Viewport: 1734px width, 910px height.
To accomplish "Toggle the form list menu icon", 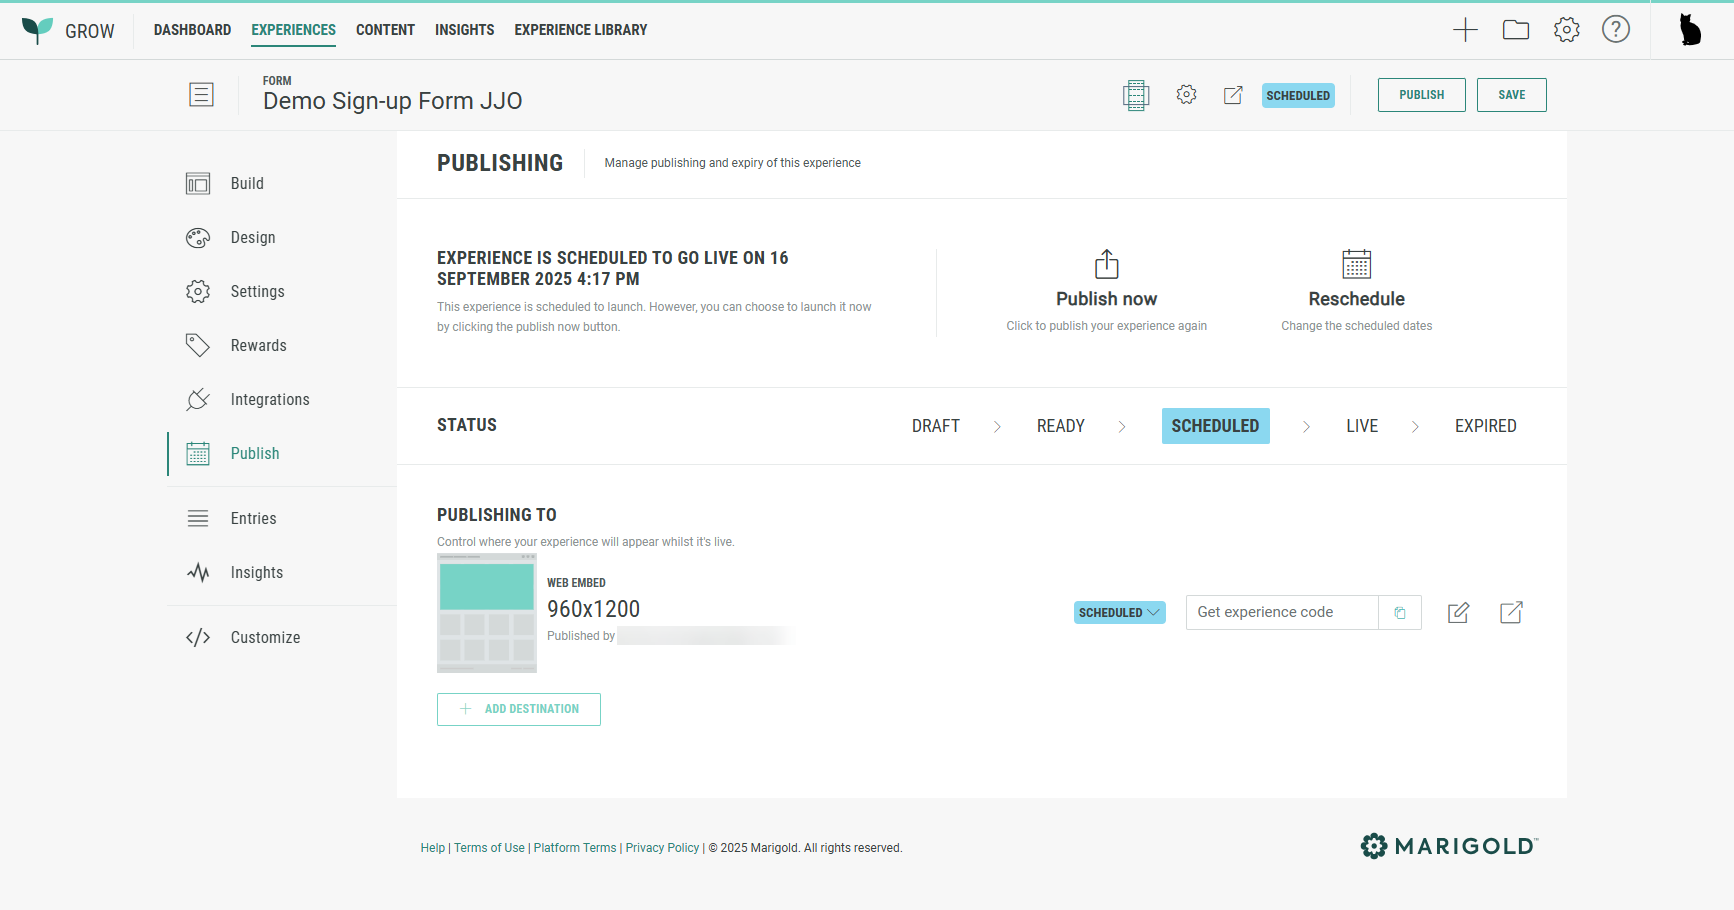I will [x=201, y=95].
